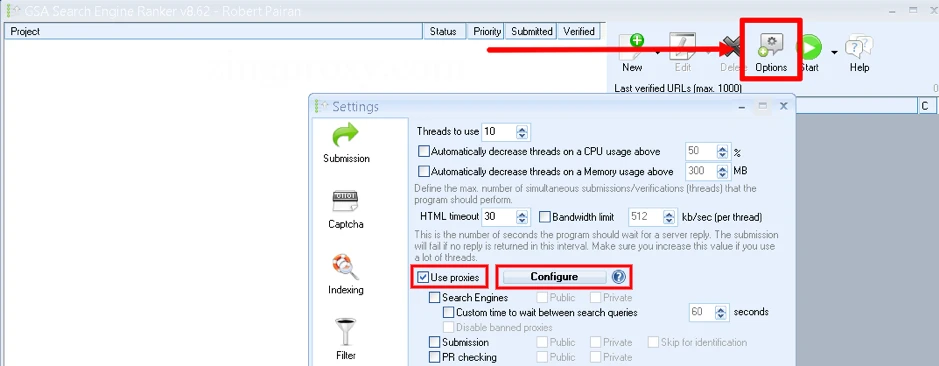Sort by the Submitted column header

532,31
